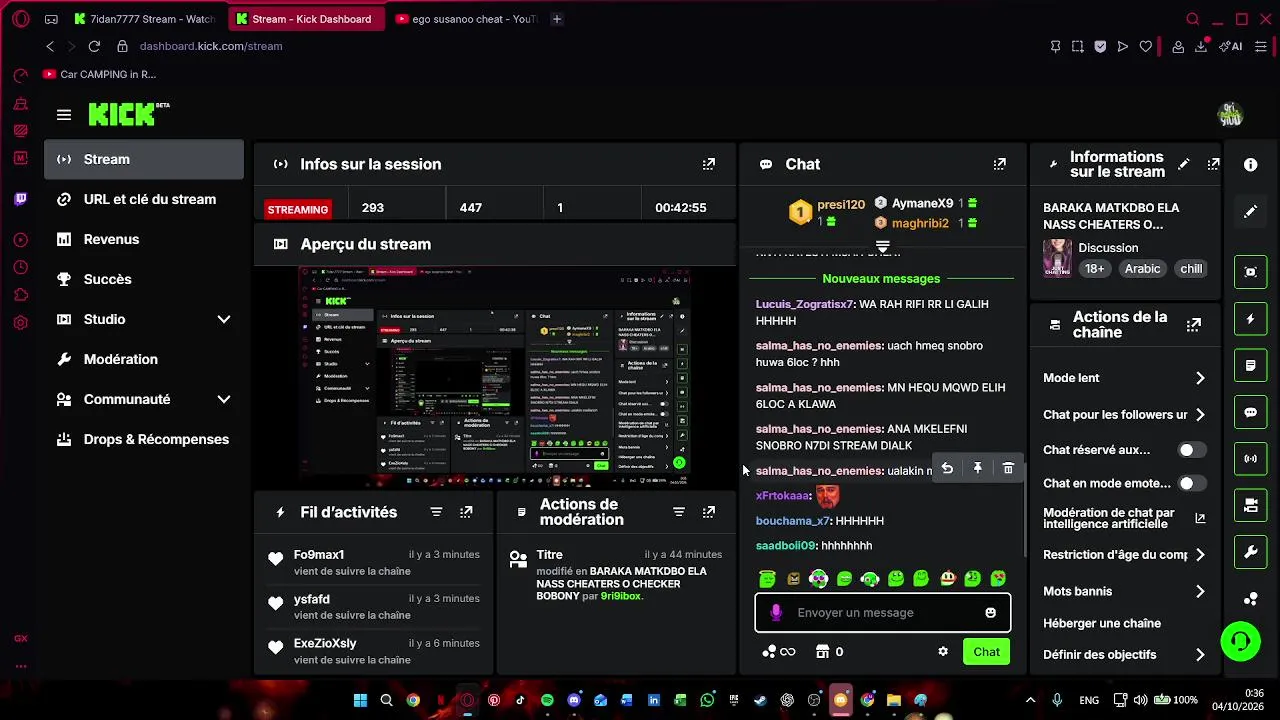
Task: Expand the chat leaderboard dropdown arrow
Action: pos(882,246)
